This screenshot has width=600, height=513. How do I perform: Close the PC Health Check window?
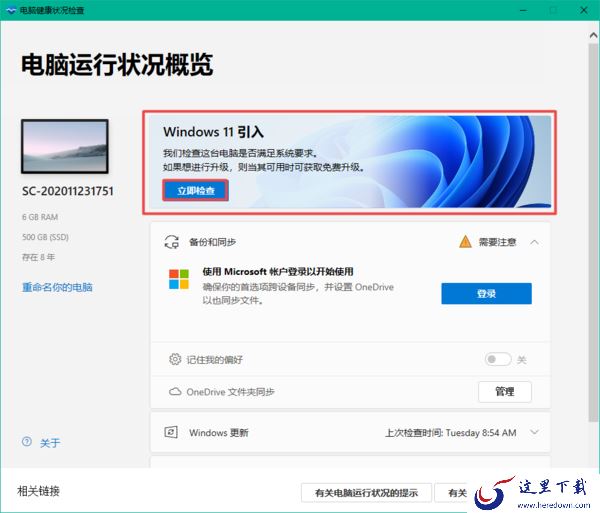[x=584, y=10]
